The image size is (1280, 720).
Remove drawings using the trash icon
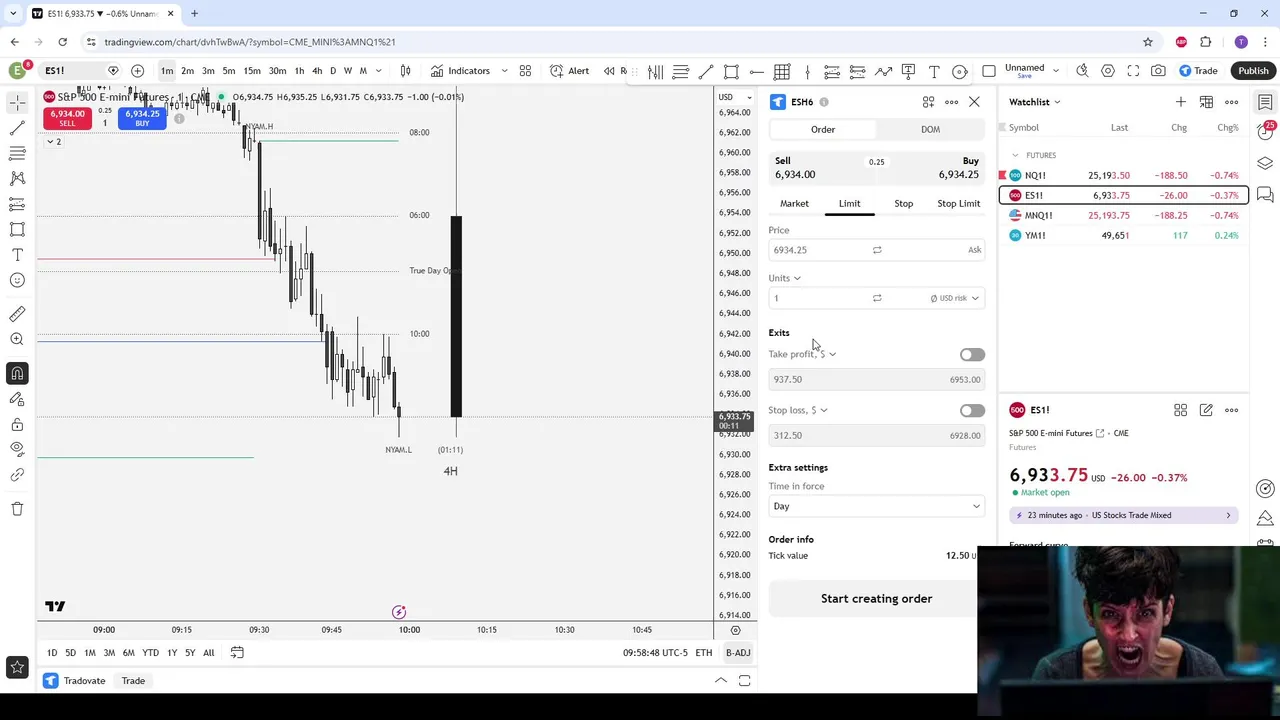tap(17, 509)
